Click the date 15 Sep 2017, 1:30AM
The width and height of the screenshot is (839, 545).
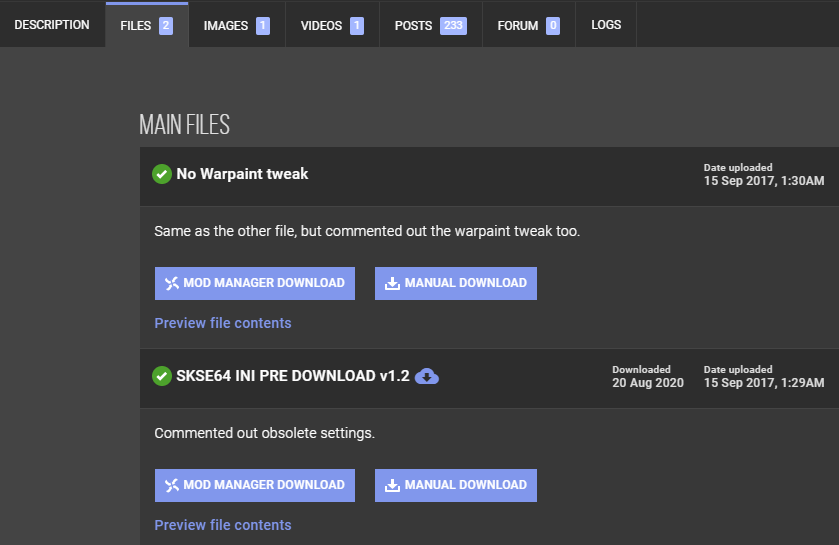pos(764,181)
